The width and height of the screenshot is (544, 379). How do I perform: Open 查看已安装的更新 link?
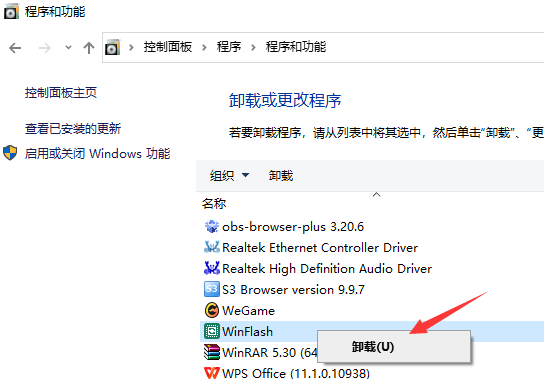click(x=73, y=129)
